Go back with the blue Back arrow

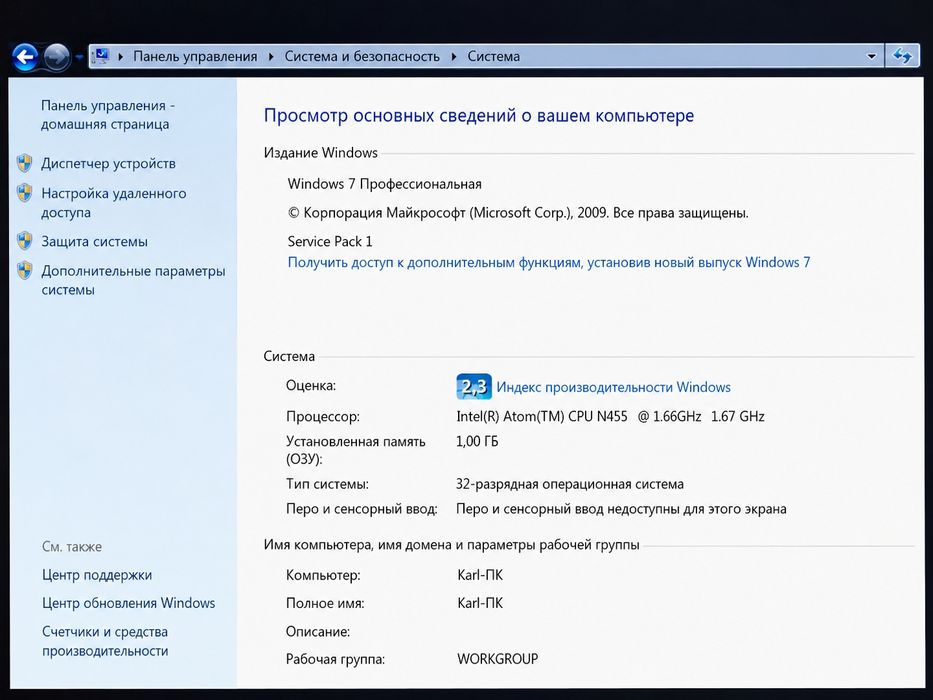(x=25, y=57)
